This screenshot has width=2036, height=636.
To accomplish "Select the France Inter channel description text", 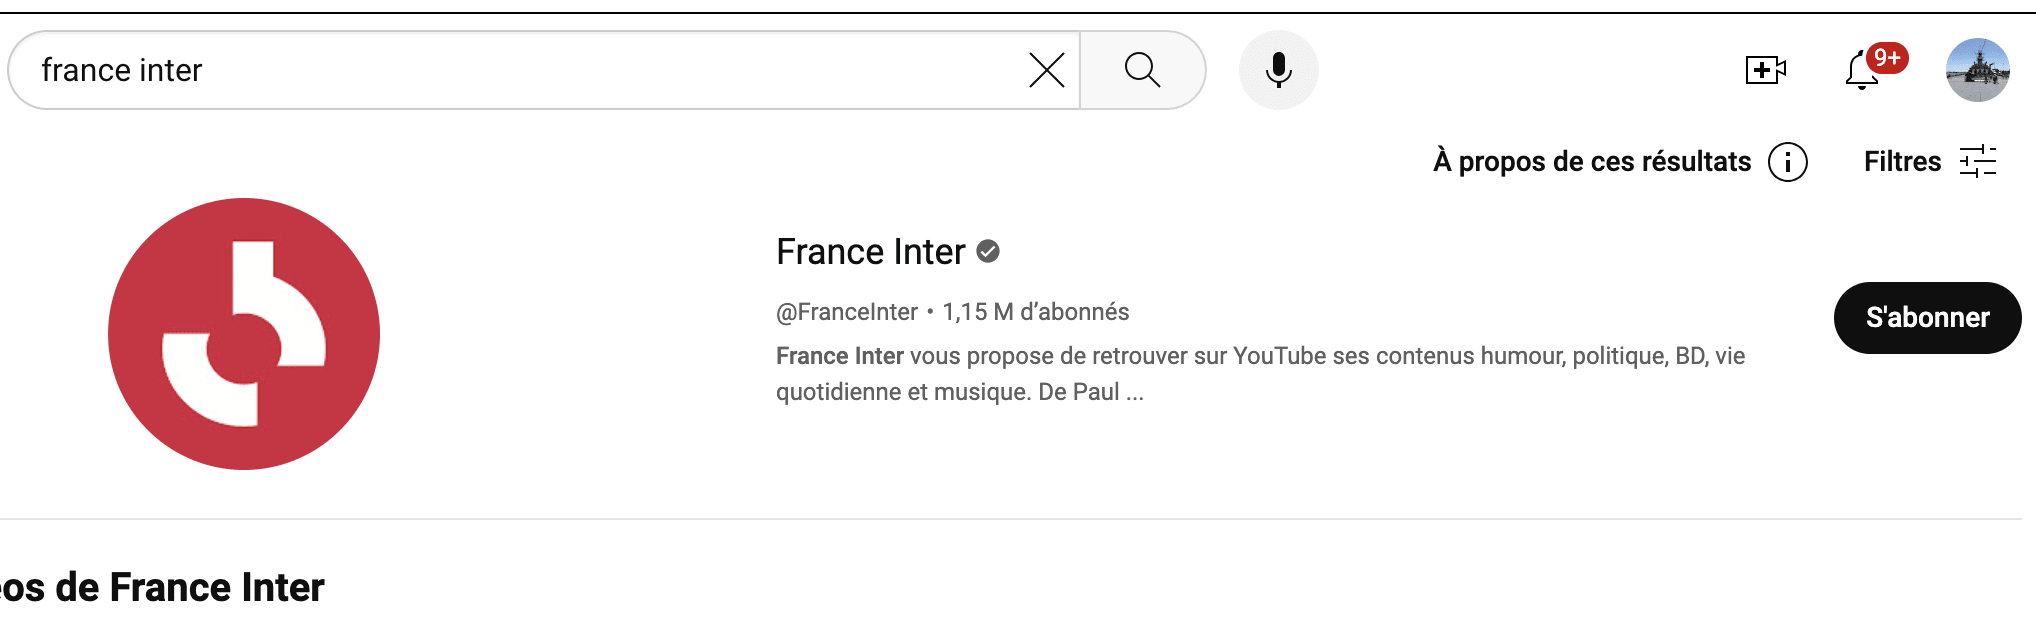I will coord(1260,374).
